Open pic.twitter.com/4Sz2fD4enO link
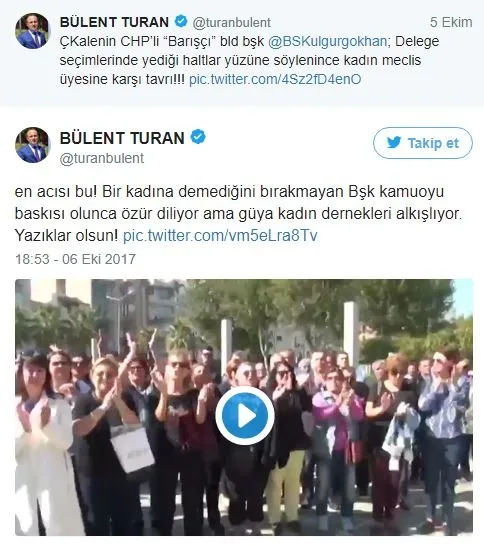This screenshot has width=484, height=545. pos(275,79)
